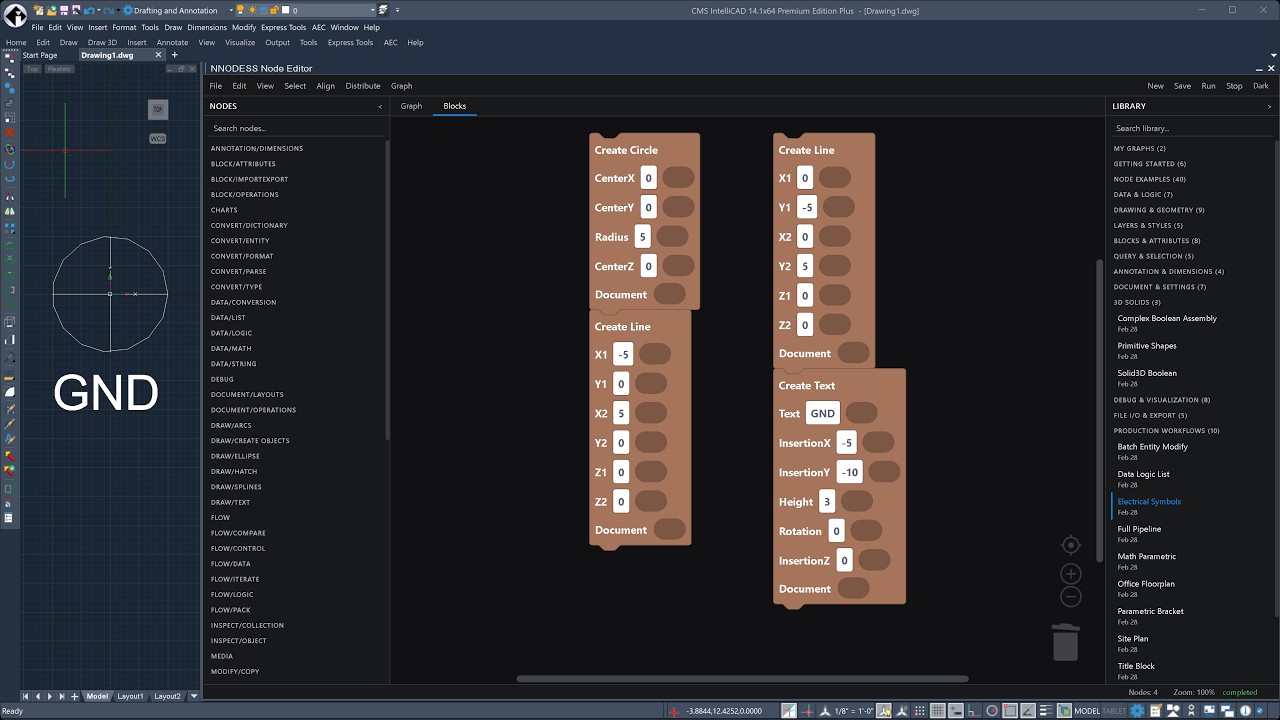Image resolution: width=1280 pixels, height=720 pixels.
Task: Click the center view crosshair icon
Action: (x=1071, y=545)
